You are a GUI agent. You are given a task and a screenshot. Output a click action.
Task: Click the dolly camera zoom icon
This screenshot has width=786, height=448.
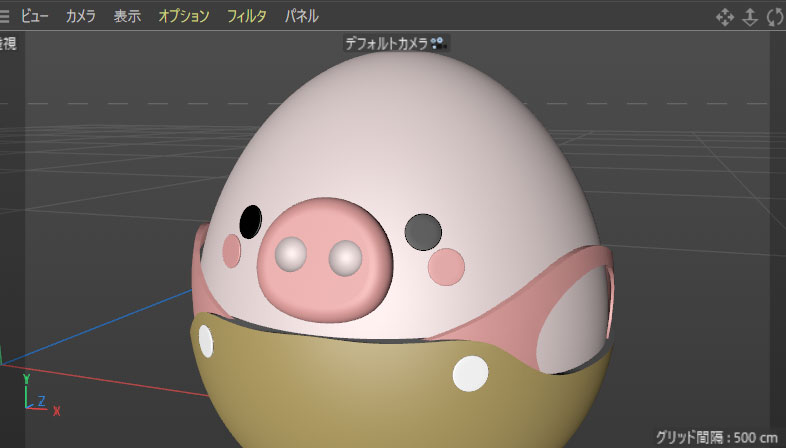750,17
